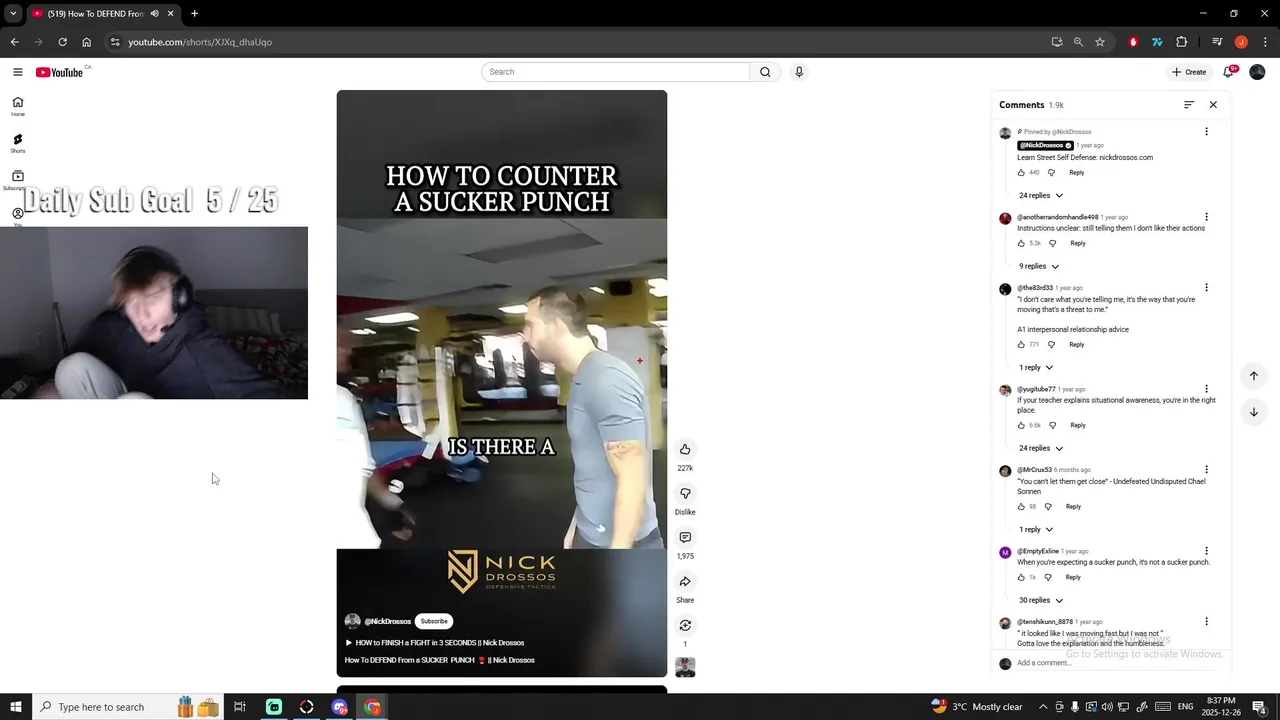Expand 9 replies under anotherrandomhandle498
Viewport: 1280px width, 720px height.
click(1039, 266)
